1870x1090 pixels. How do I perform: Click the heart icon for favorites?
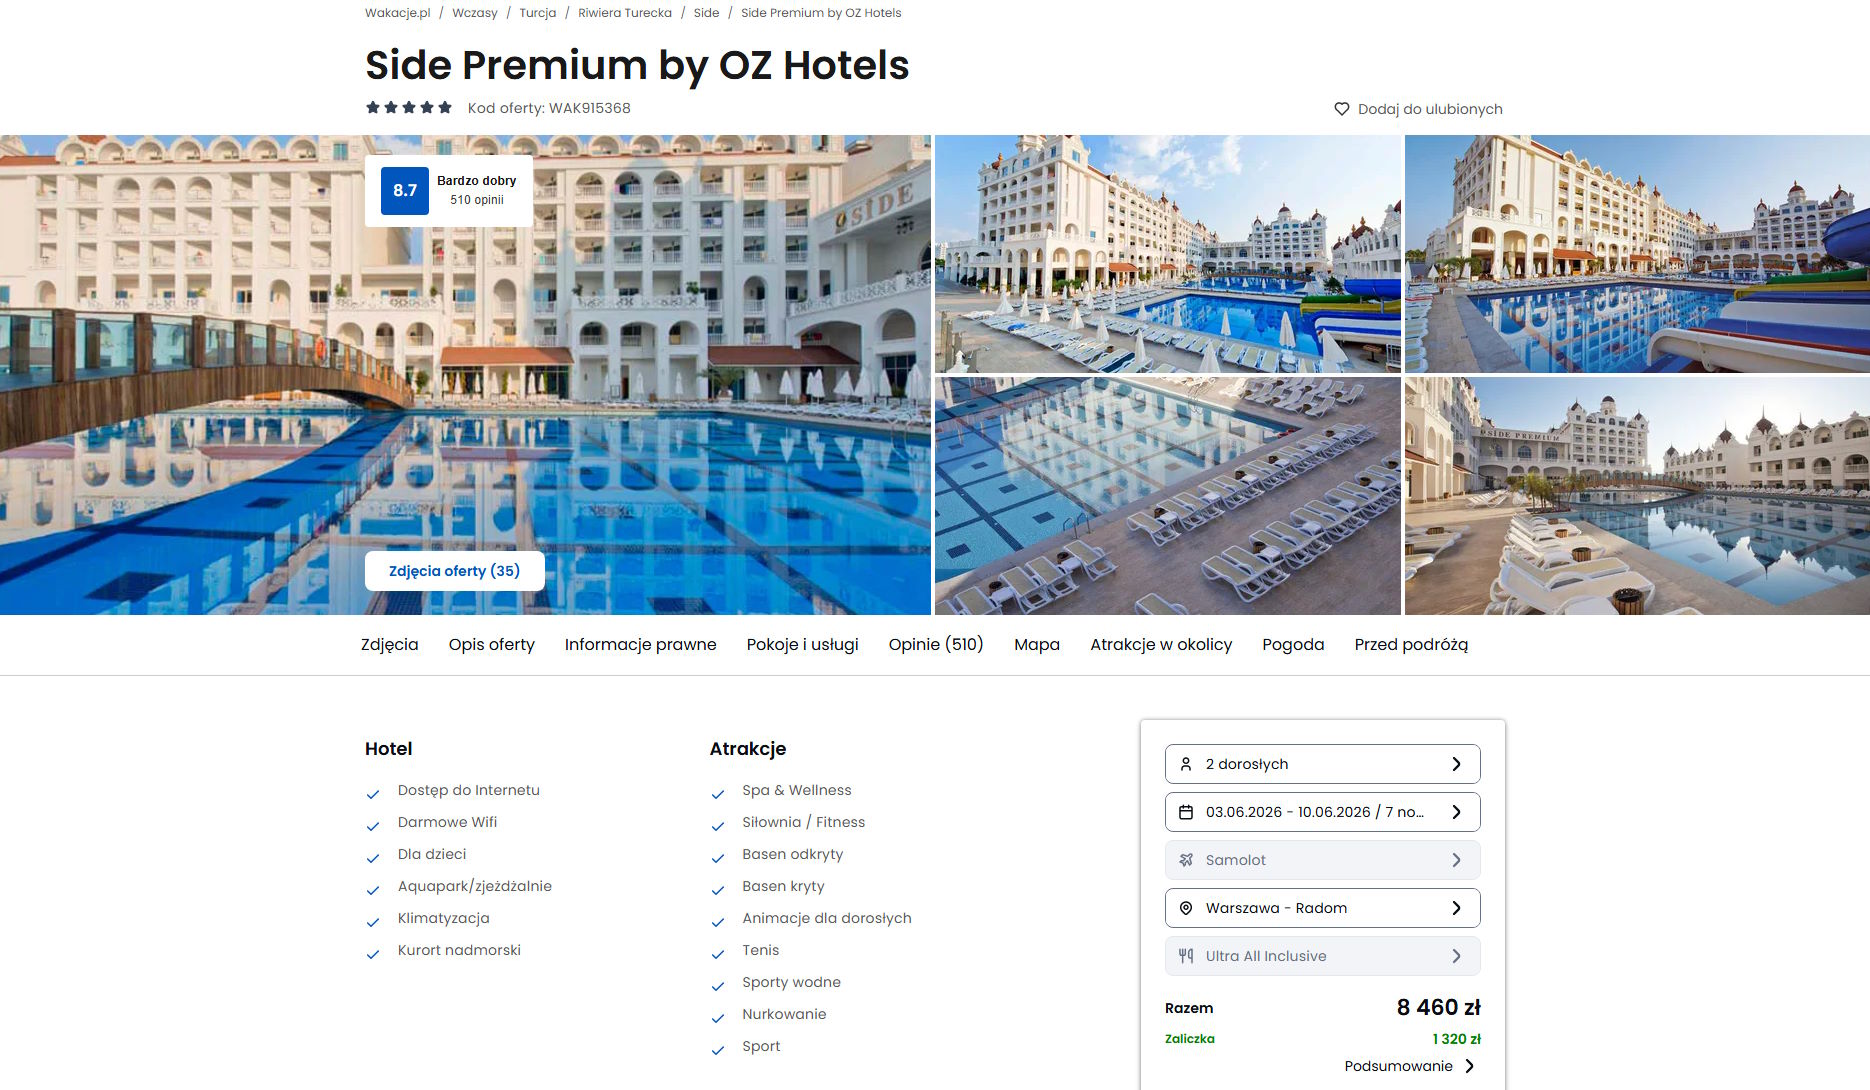pyautogui.click(x=1342, y=109)
